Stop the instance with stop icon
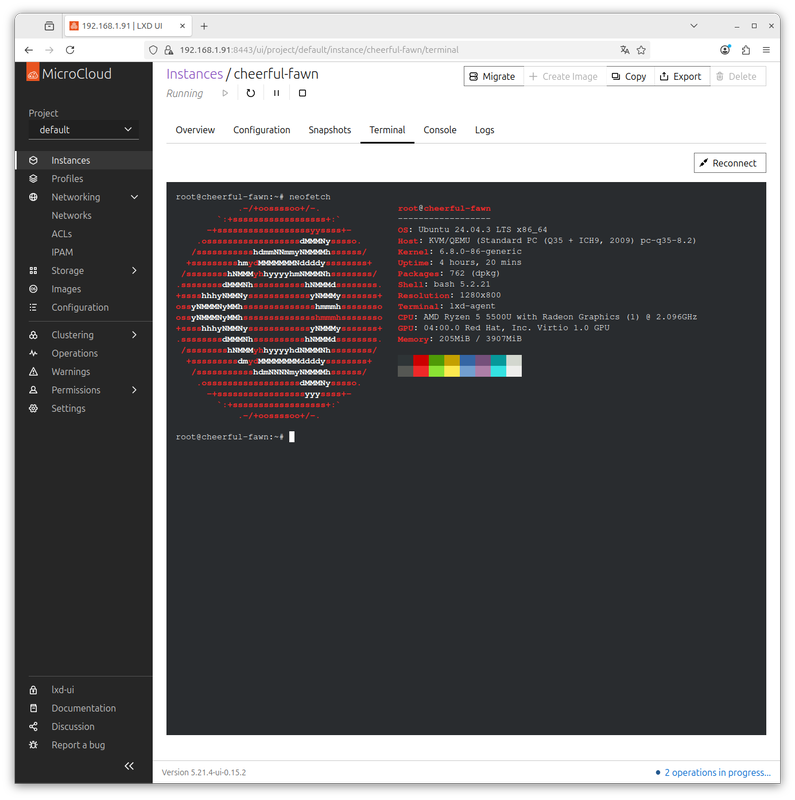 (x=302, y=93)
